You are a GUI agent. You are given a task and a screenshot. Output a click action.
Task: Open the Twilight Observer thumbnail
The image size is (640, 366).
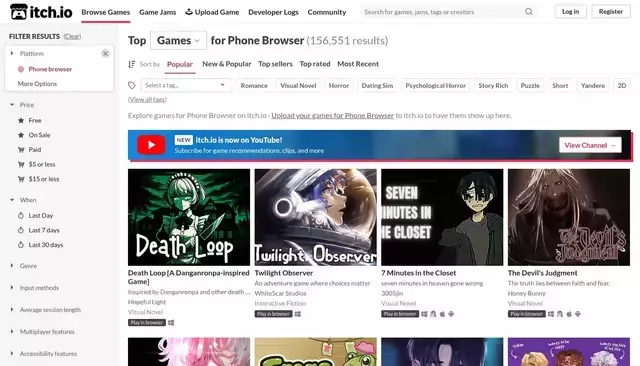point(316,217)
